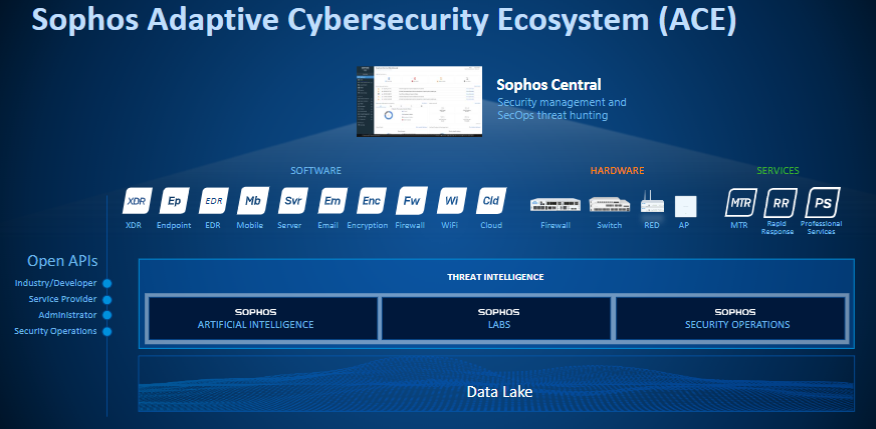This screenshot has width=876, height=429.
Task: Click the Sophos Labs box
Action: point(496,318)
